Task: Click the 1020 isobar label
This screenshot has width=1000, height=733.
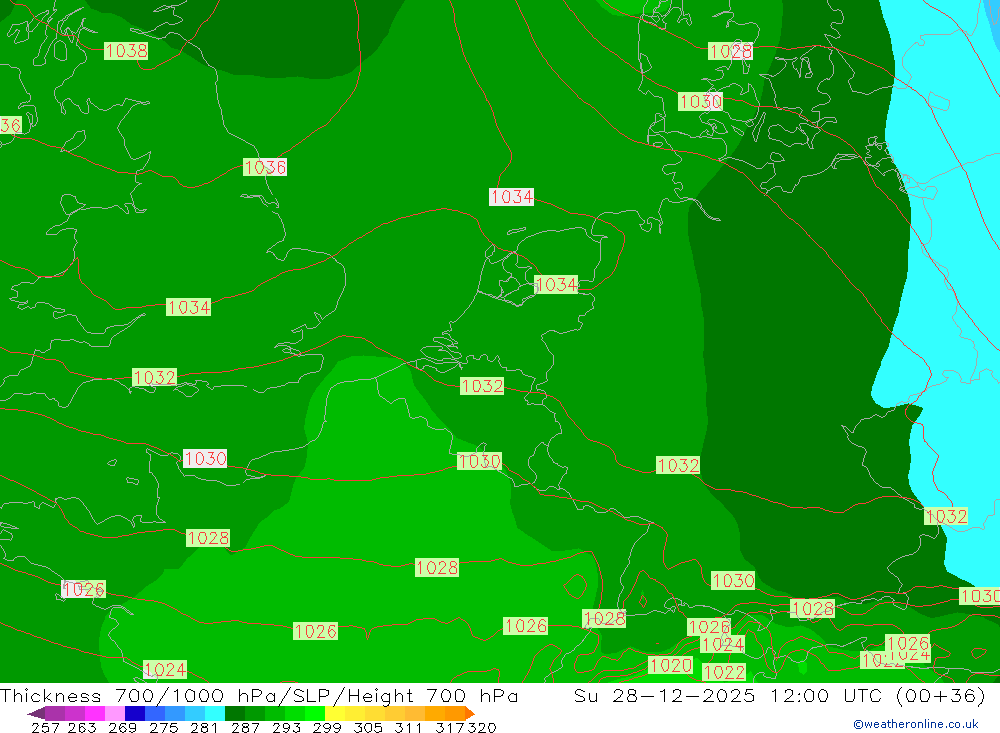Action: pos(670,665)
